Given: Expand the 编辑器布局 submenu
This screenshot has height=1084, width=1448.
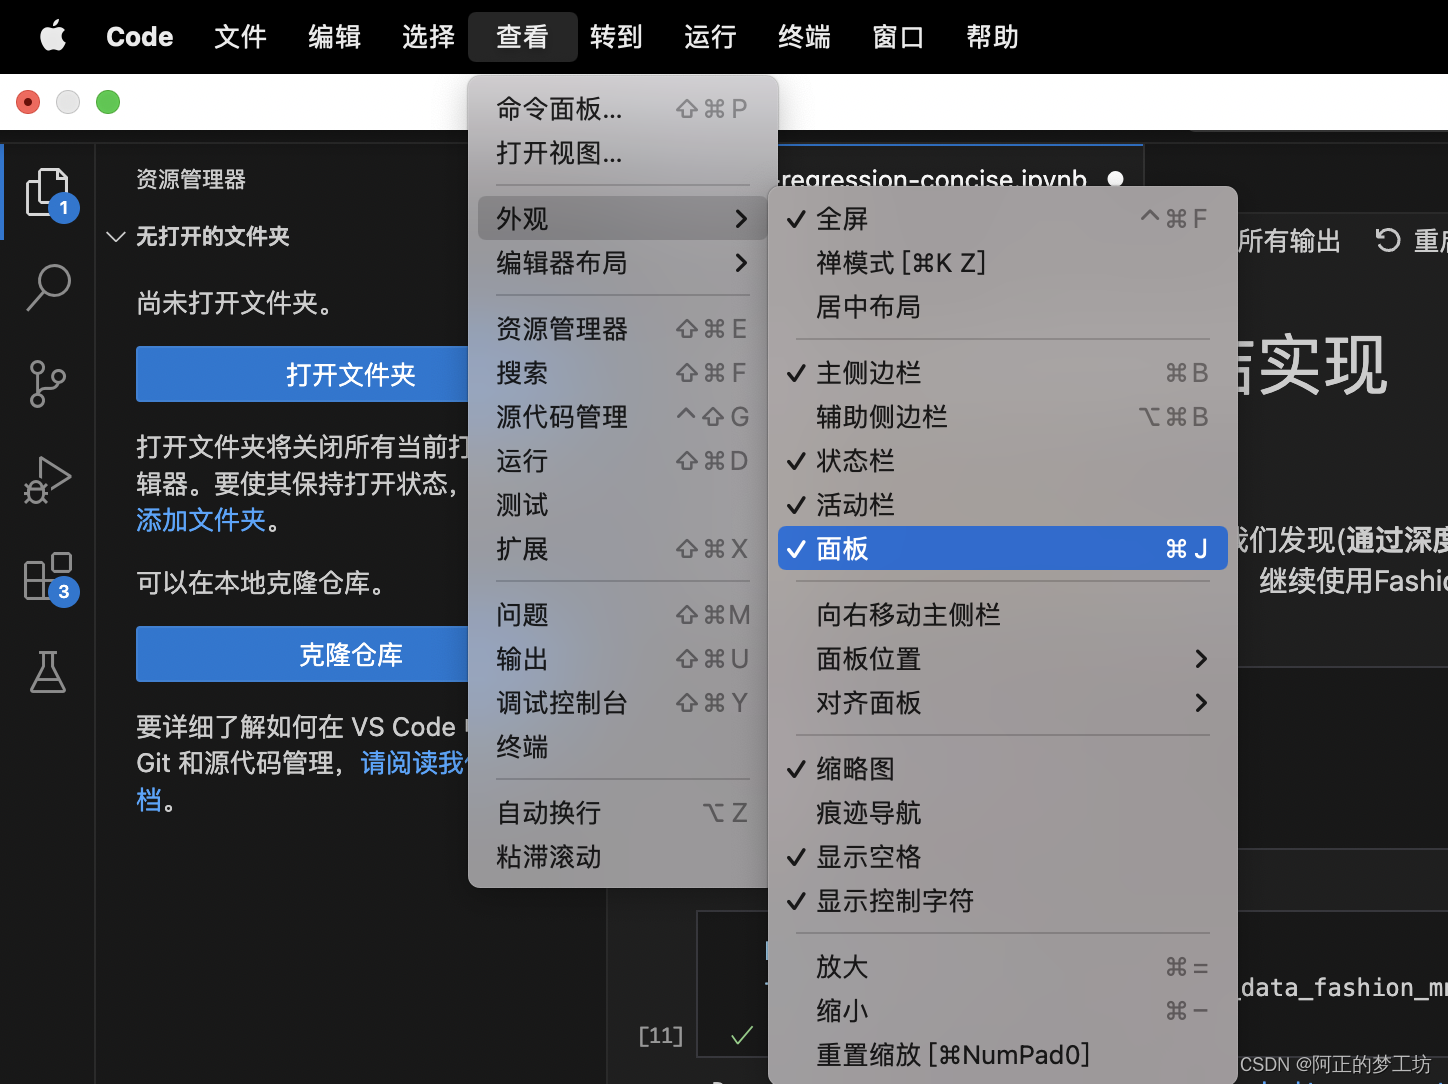Looking at the screenshot, I should [x=622, y=262].
